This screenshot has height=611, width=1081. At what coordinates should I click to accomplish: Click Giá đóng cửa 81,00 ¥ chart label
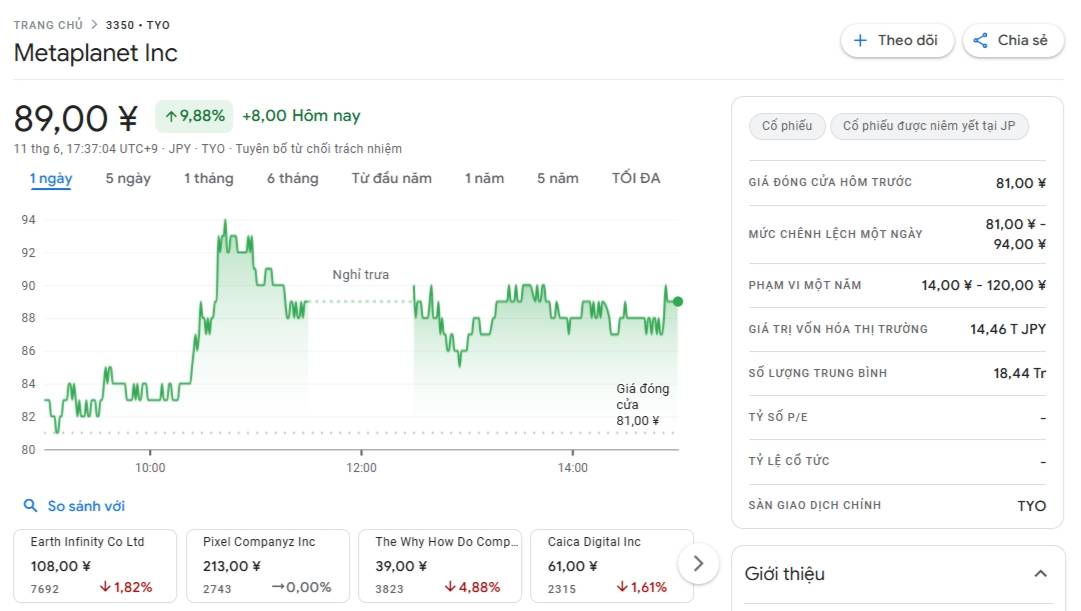643,405
